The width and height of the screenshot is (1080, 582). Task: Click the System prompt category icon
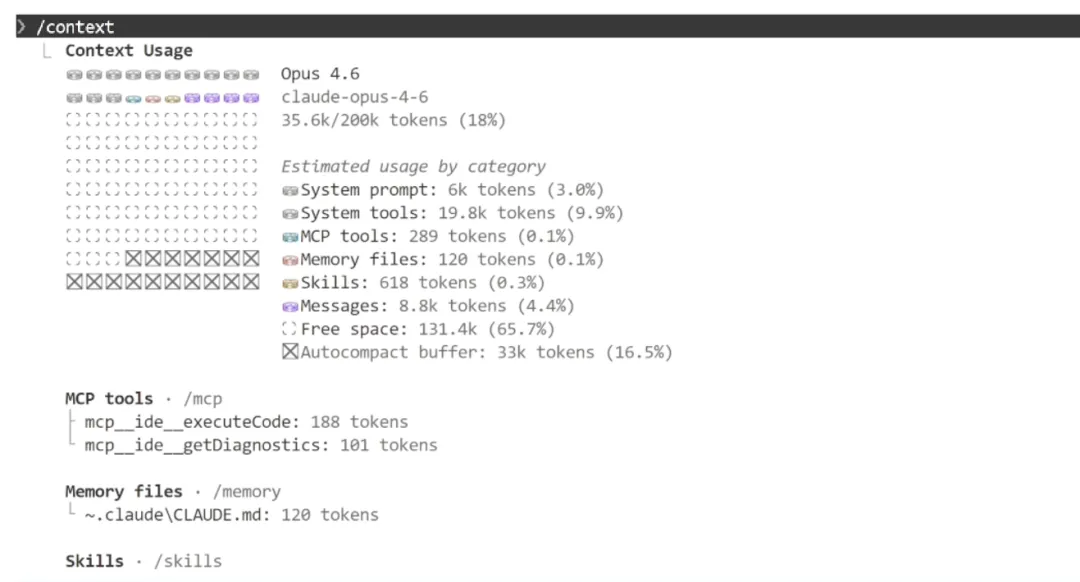point(290,191)
